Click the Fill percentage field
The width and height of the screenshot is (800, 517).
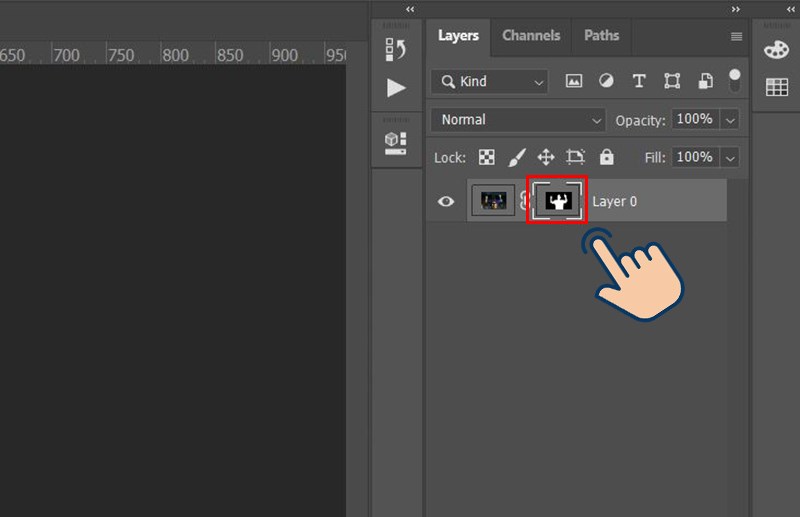point(694,157)
